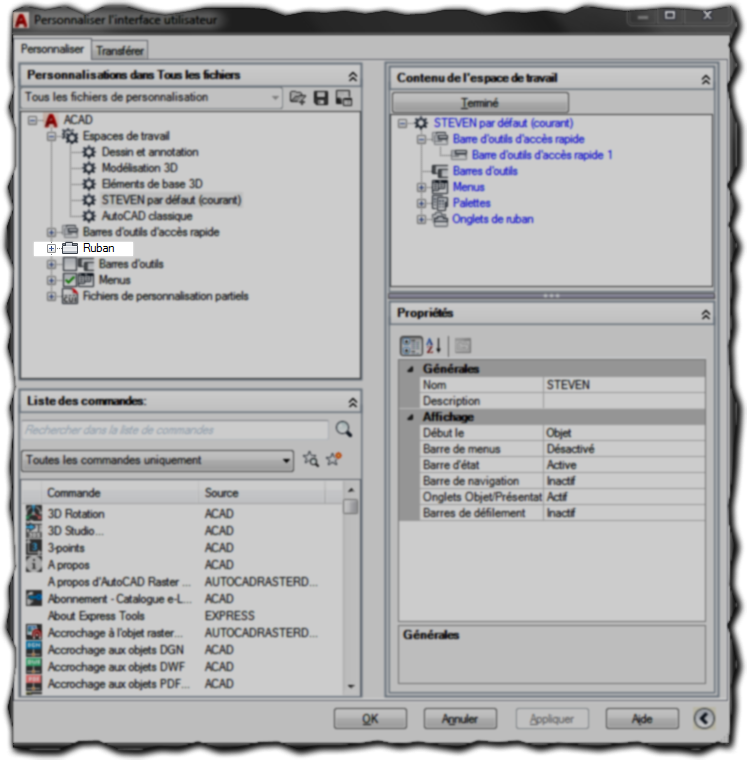Collapse the Liste des commandes panel
The width and height of the screenshot is (747, 760).
click(353, 402)
